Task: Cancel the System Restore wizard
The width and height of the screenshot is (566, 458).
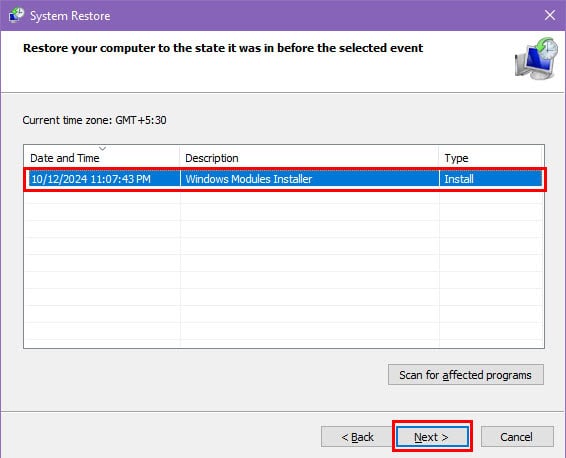Action: click(517, 437)
